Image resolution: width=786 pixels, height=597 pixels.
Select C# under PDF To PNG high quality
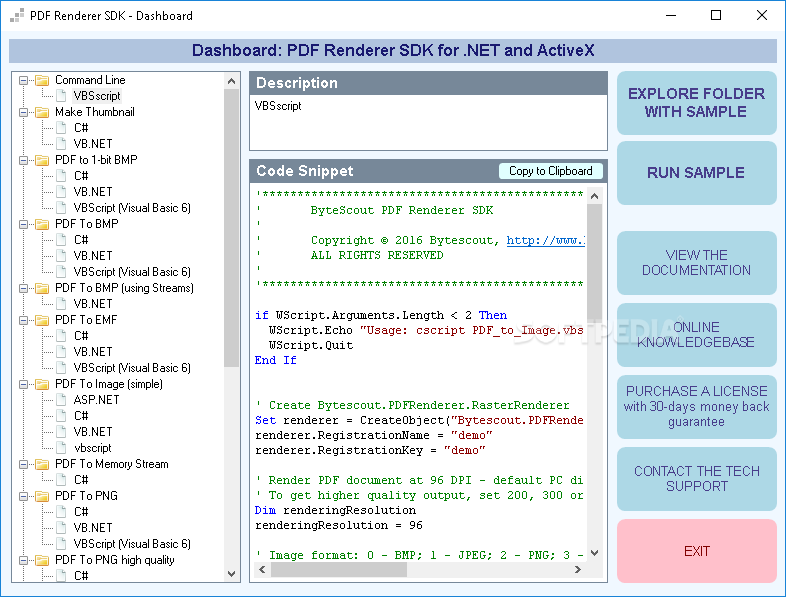[x=81, y=576]
